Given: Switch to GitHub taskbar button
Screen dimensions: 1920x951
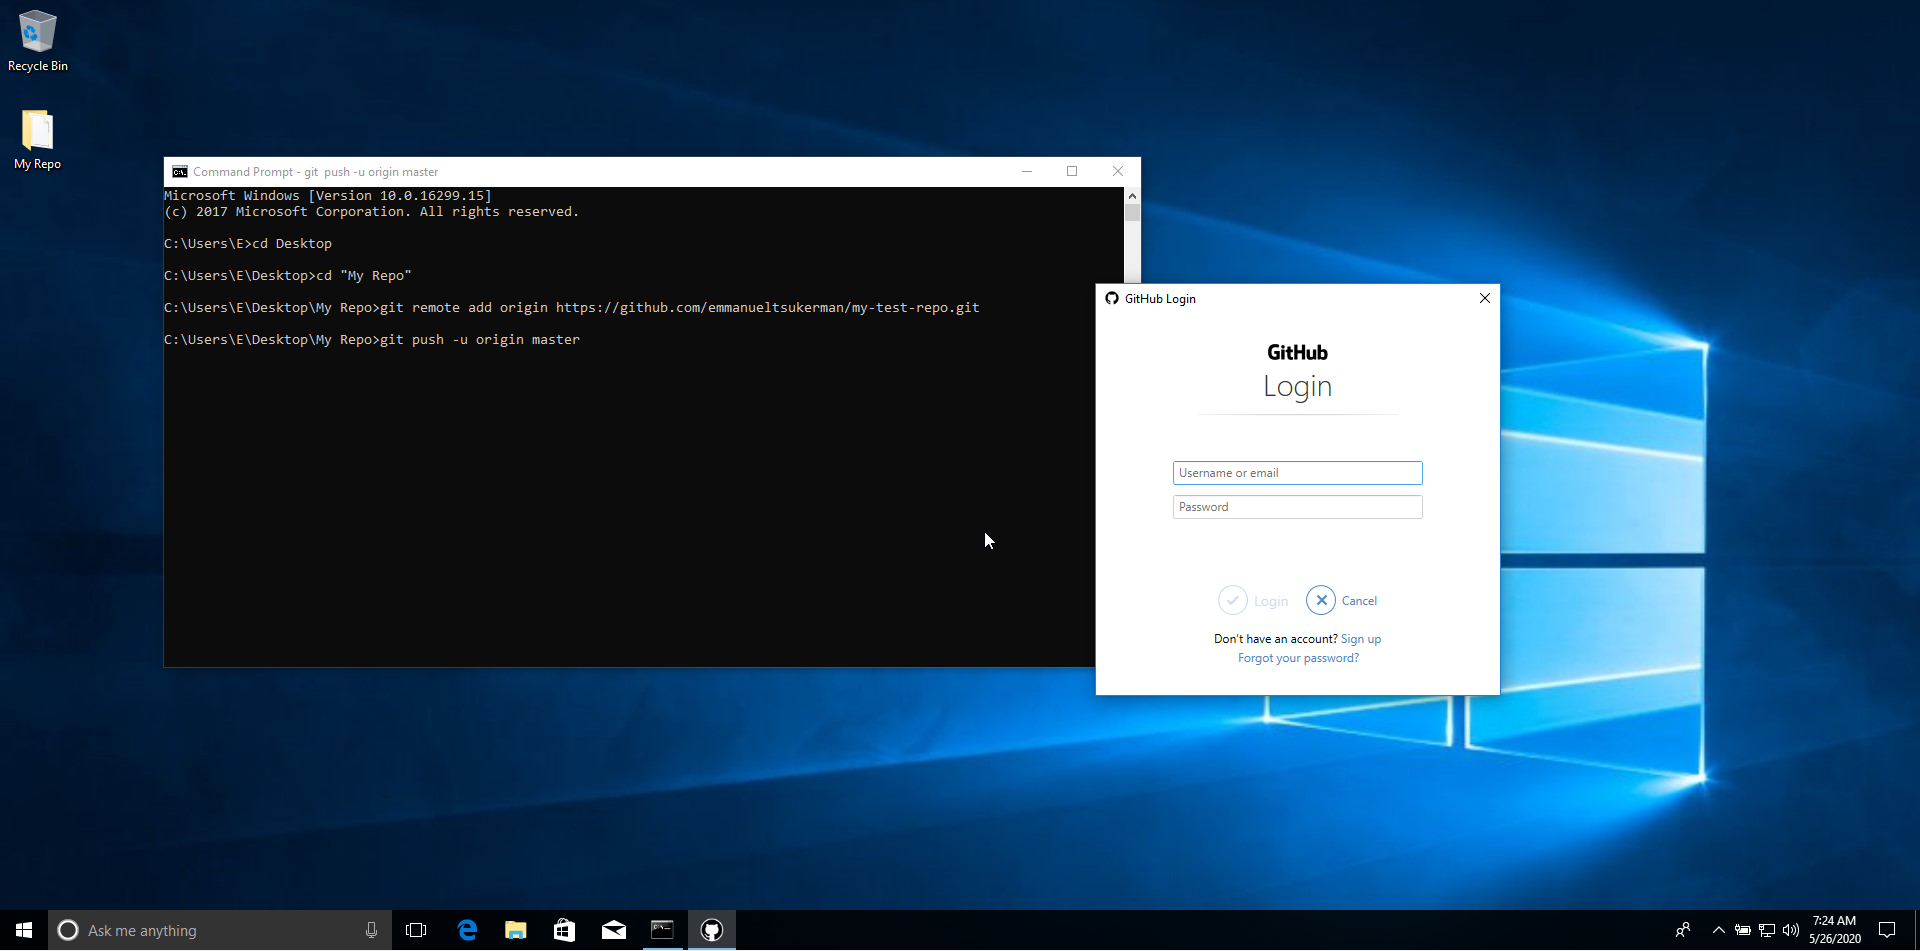Looking at the screenshot, I should point(712,930).
